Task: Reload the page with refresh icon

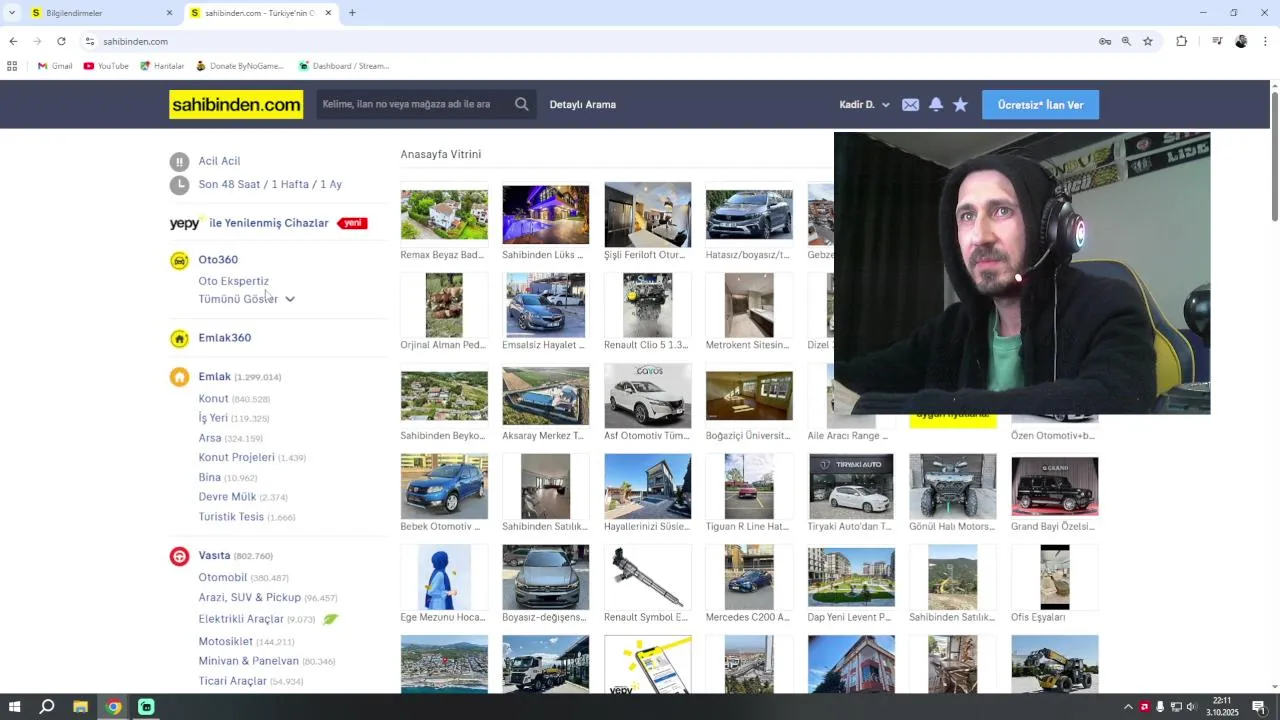Action: tap(61, 41)
